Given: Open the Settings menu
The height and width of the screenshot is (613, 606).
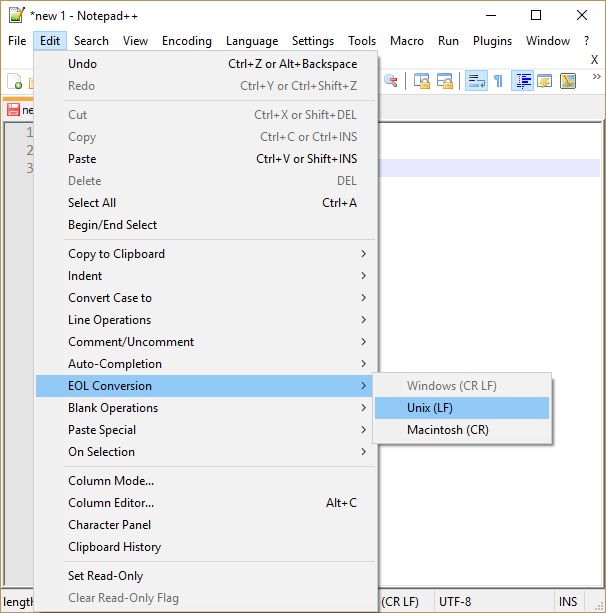Looking at the screenshot, I should click(313, 41).
